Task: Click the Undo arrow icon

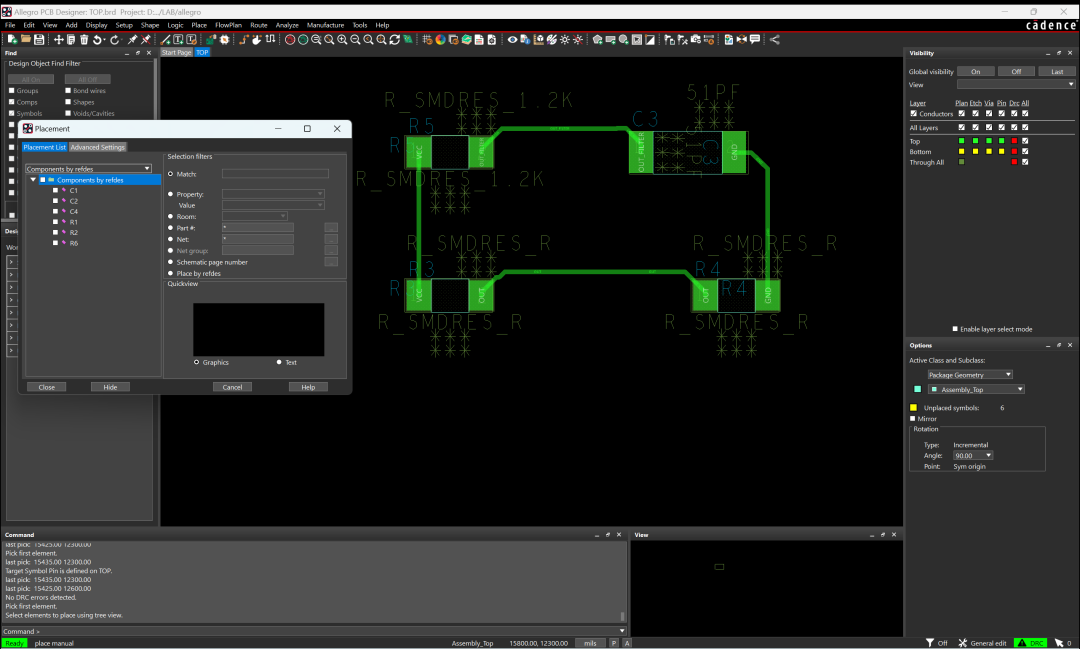Action: pyautogui.click(x=99, y=39)
